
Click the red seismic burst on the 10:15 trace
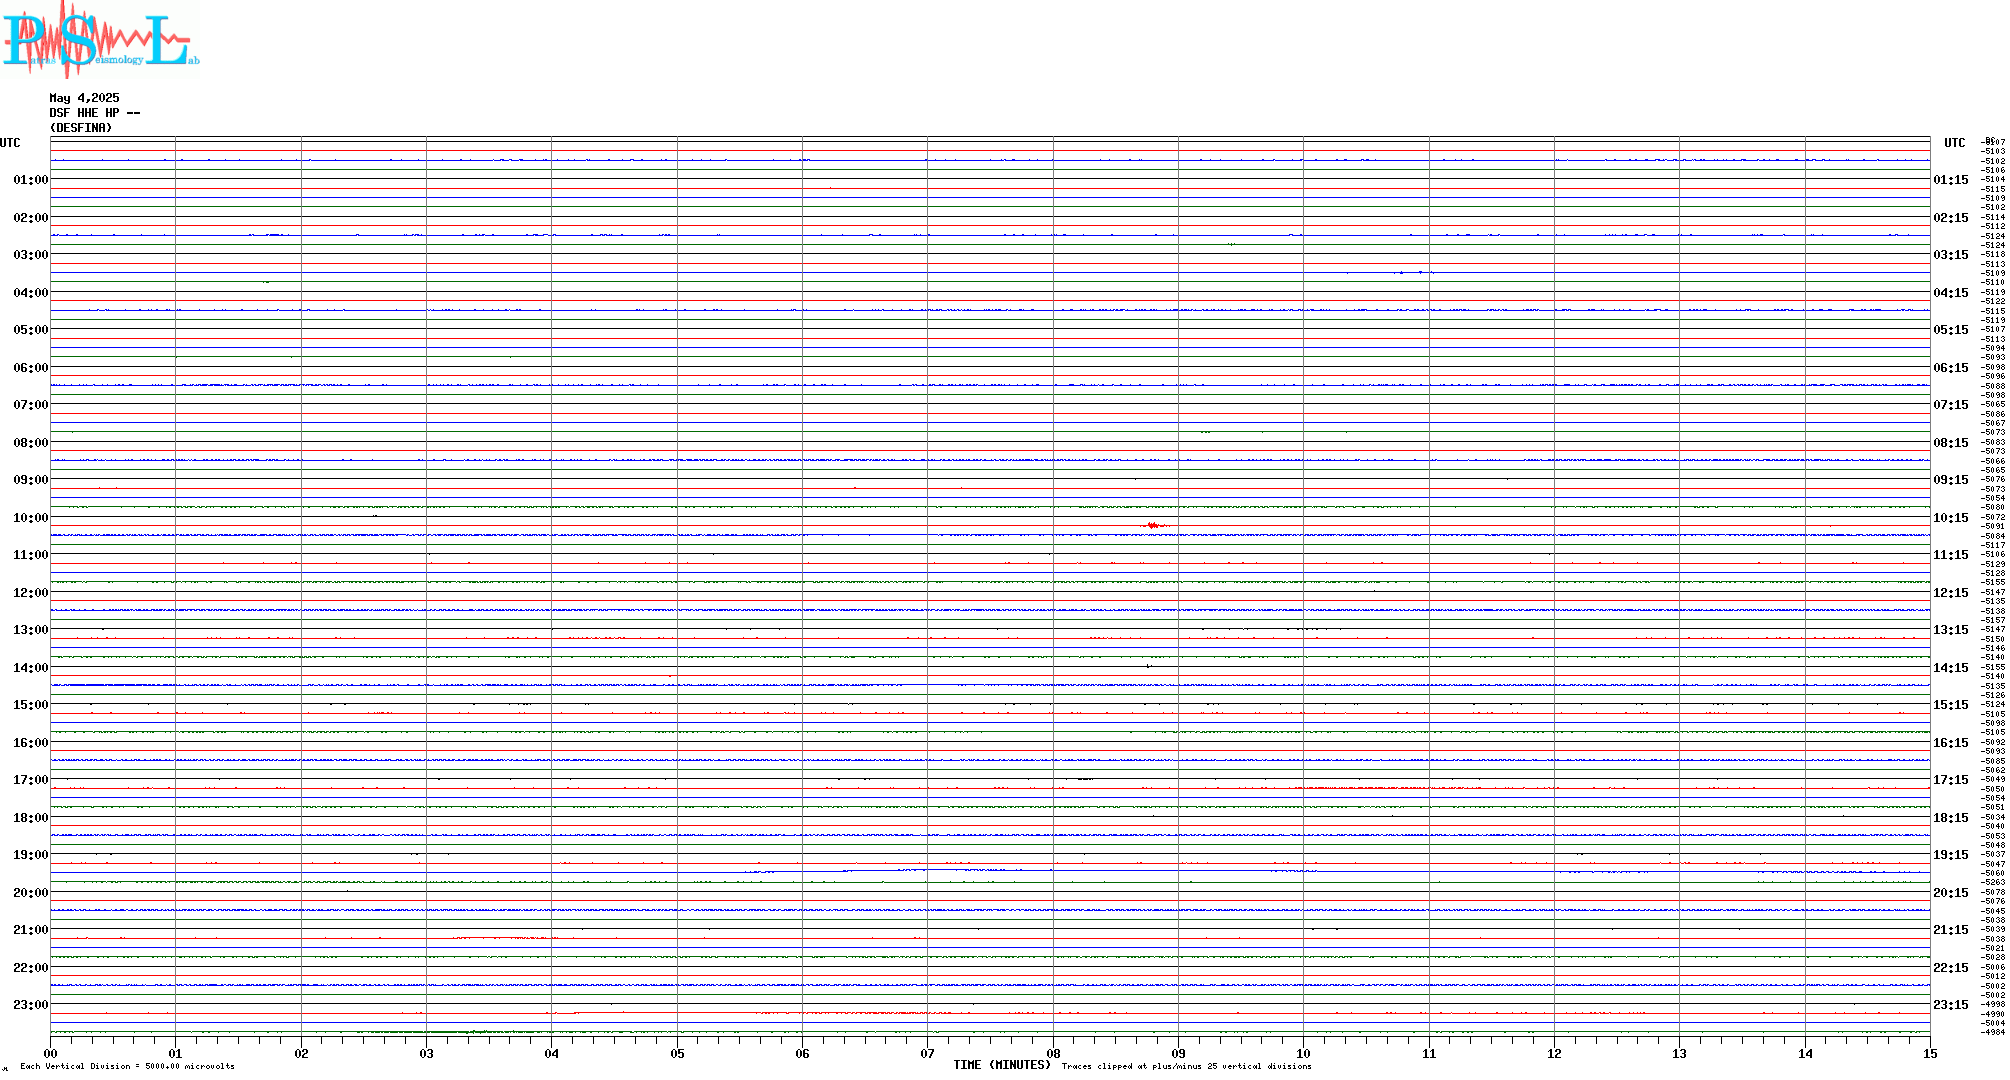(1154, 525)
